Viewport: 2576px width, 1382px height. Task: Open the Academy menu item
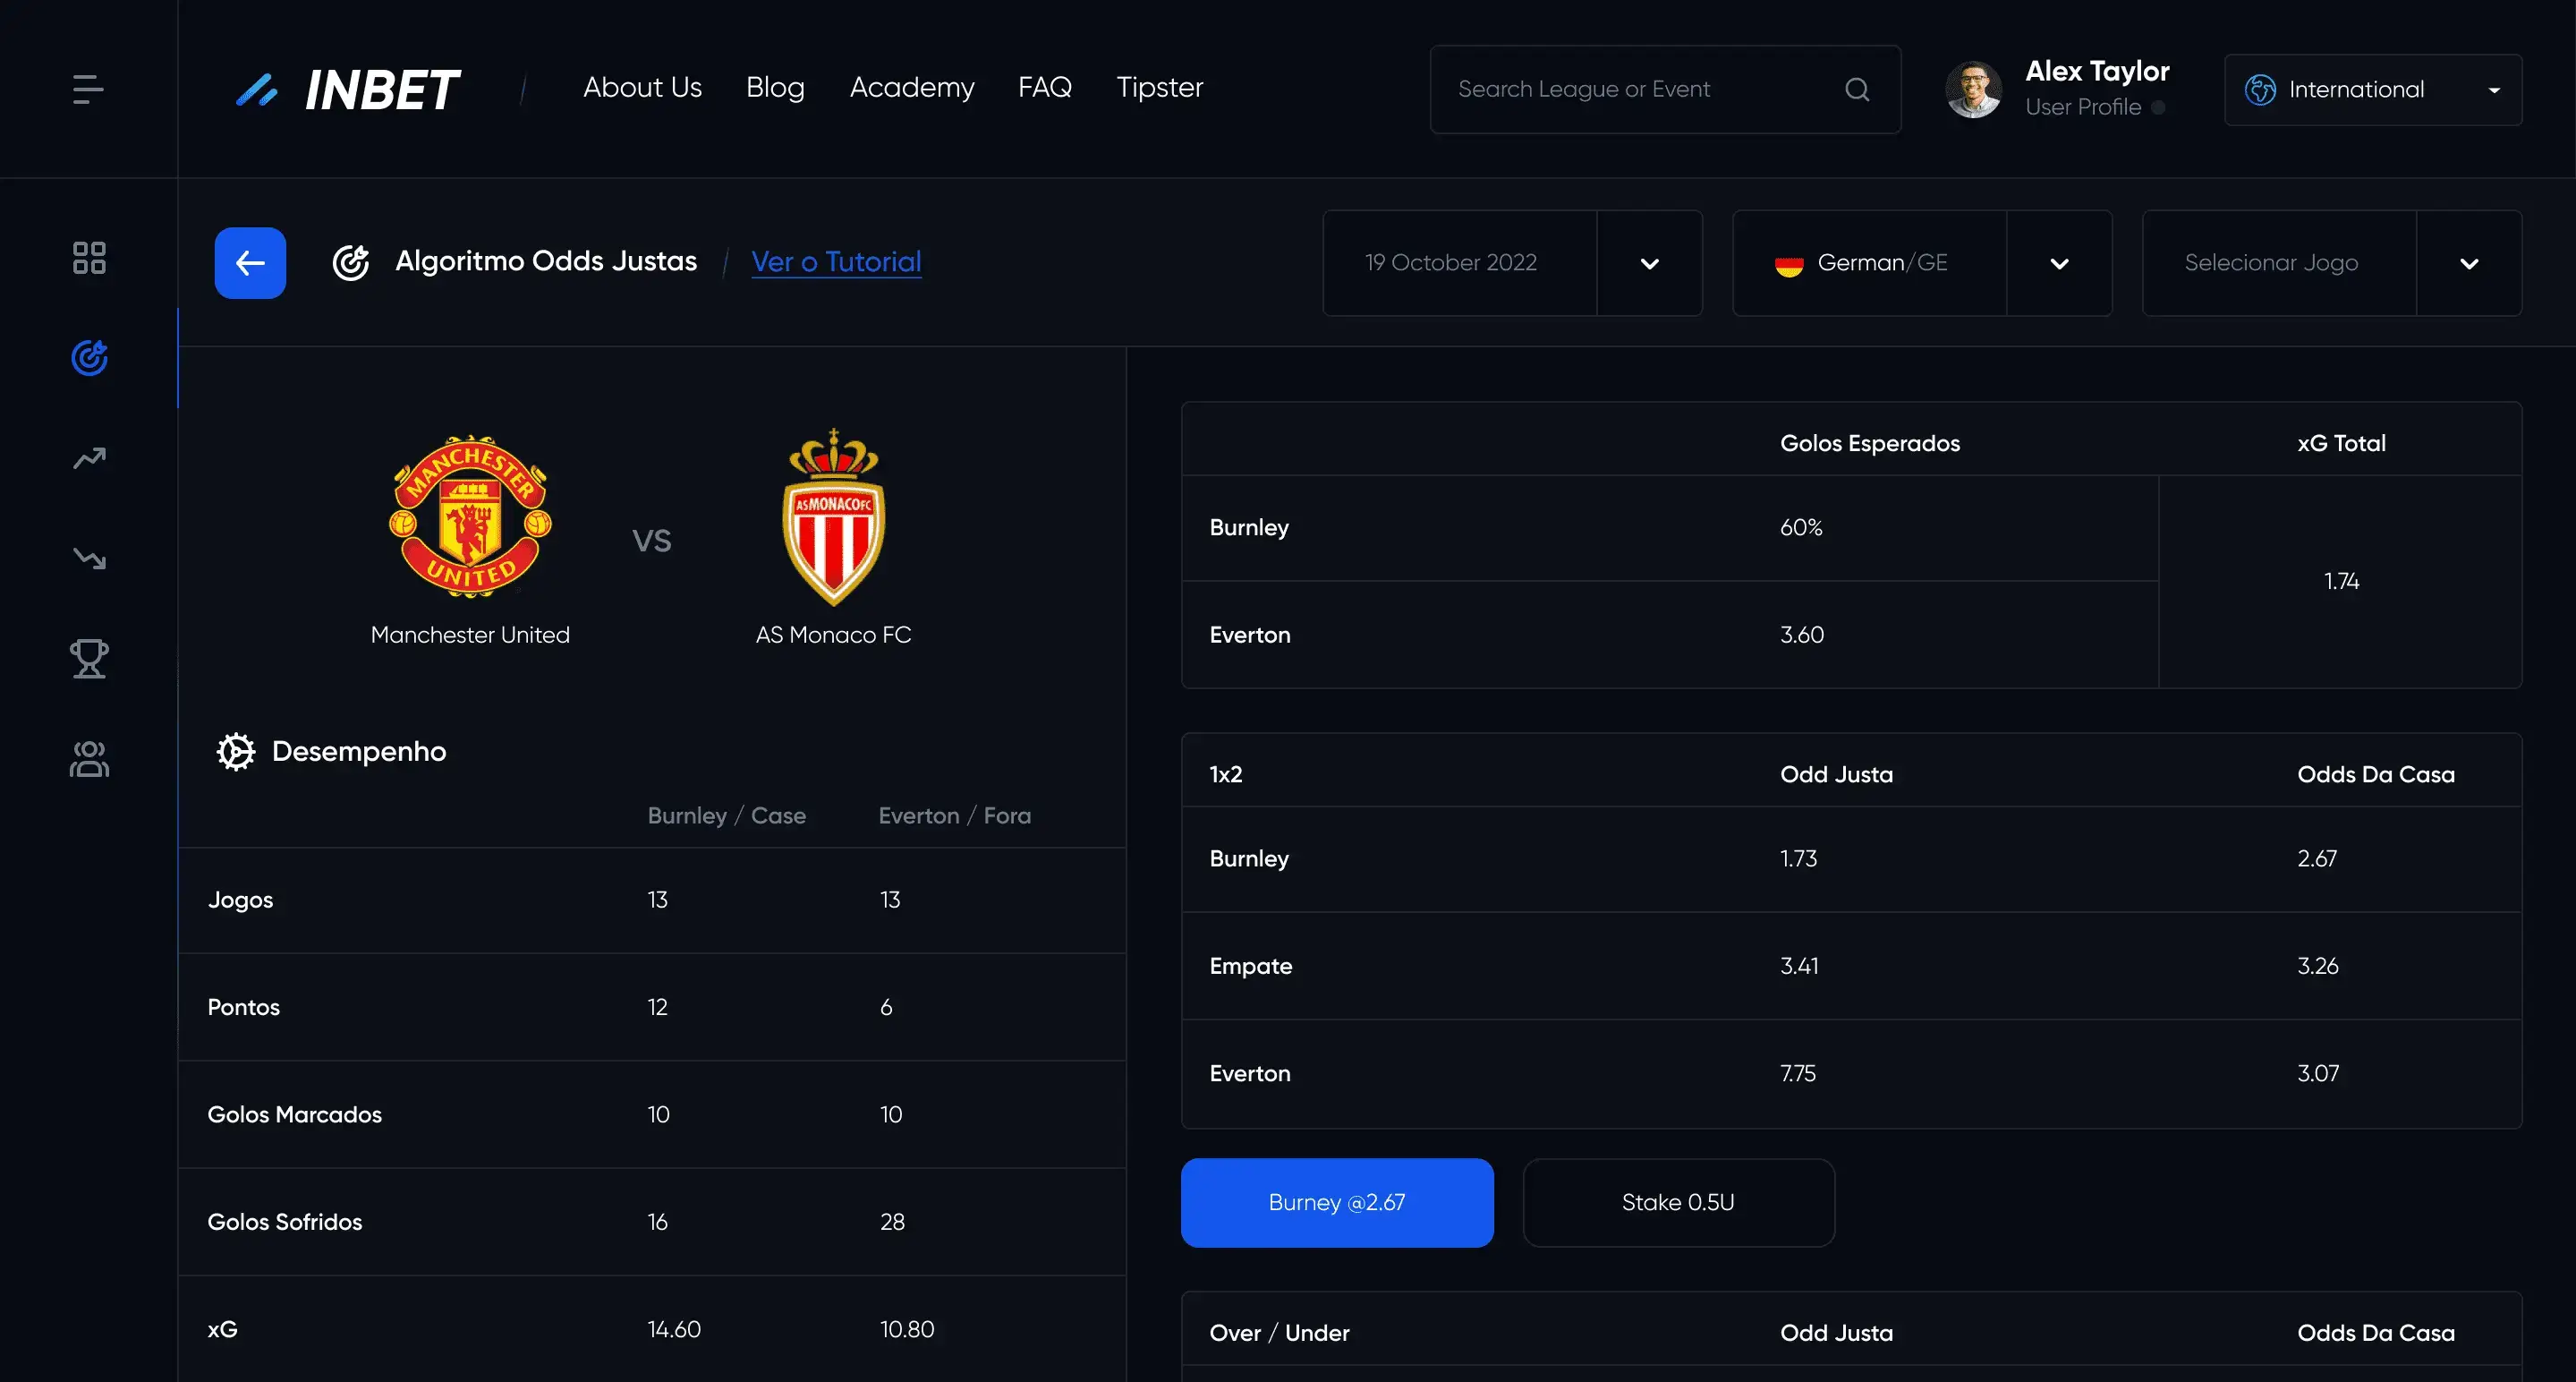point(911,88)
